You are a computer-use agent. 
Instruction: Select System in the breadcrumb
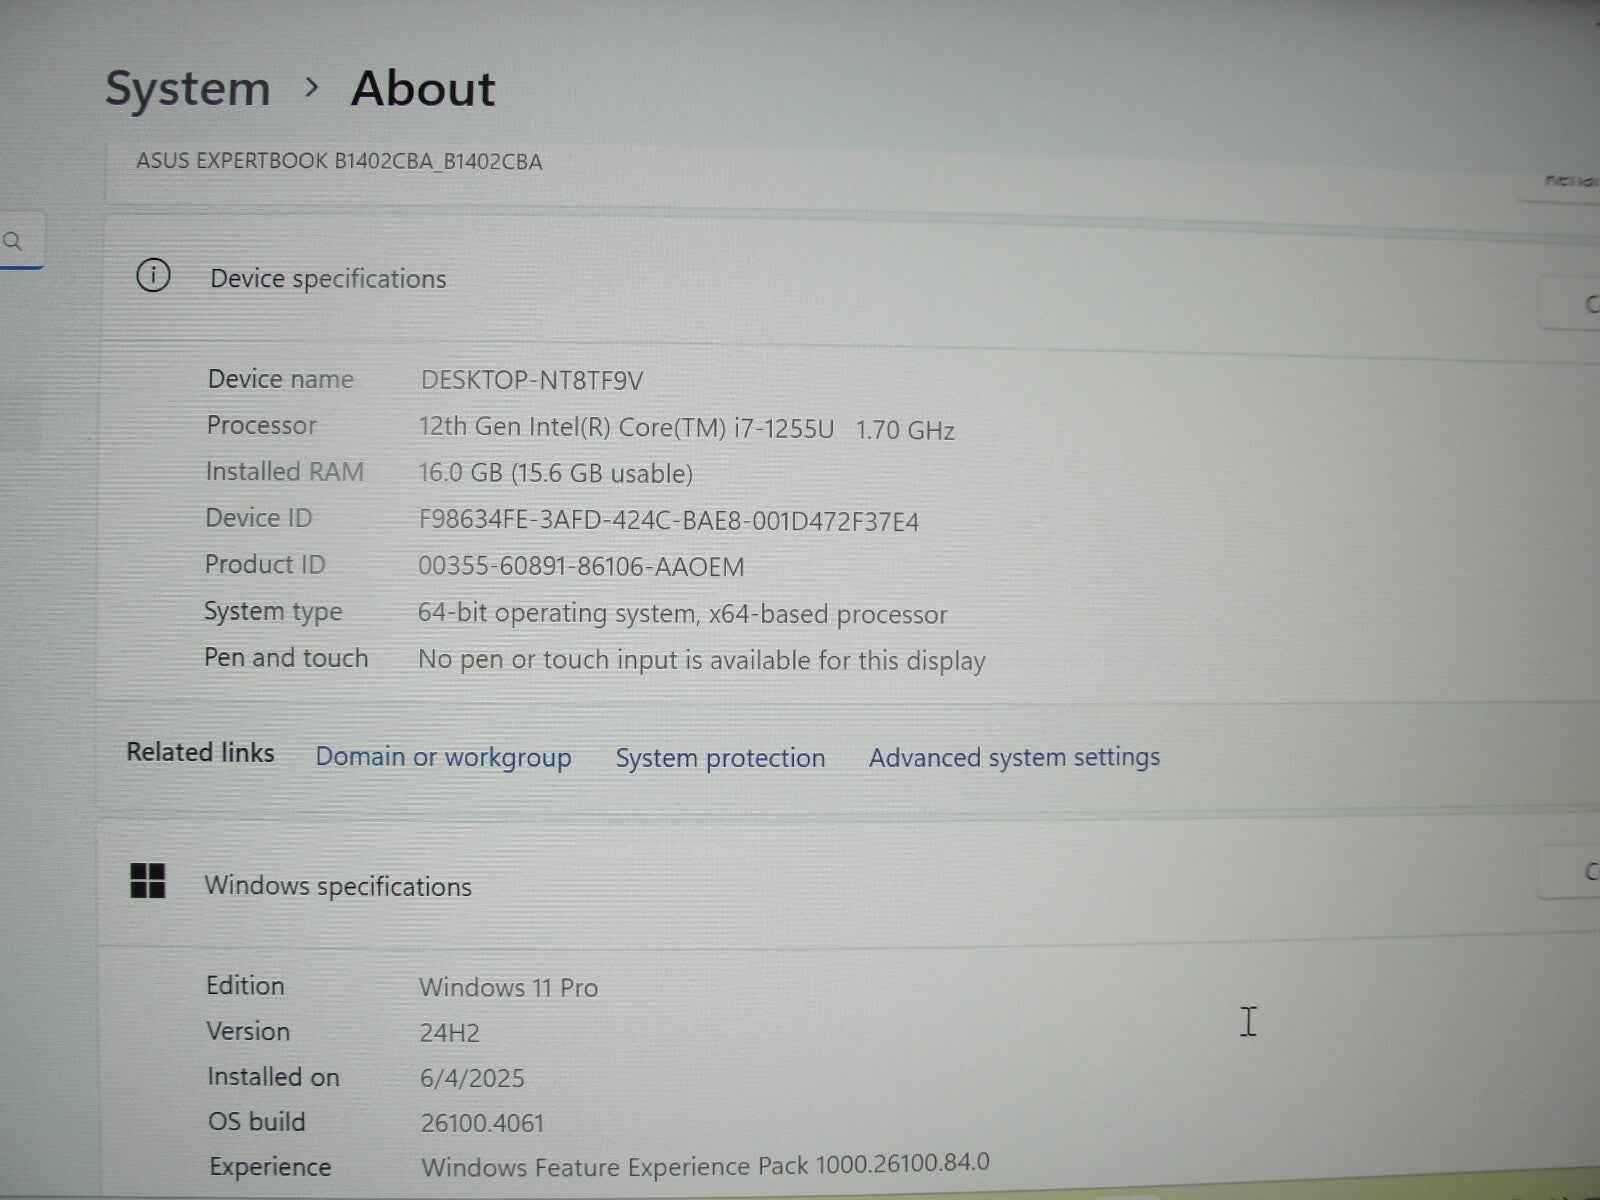[x=187, y=88]
